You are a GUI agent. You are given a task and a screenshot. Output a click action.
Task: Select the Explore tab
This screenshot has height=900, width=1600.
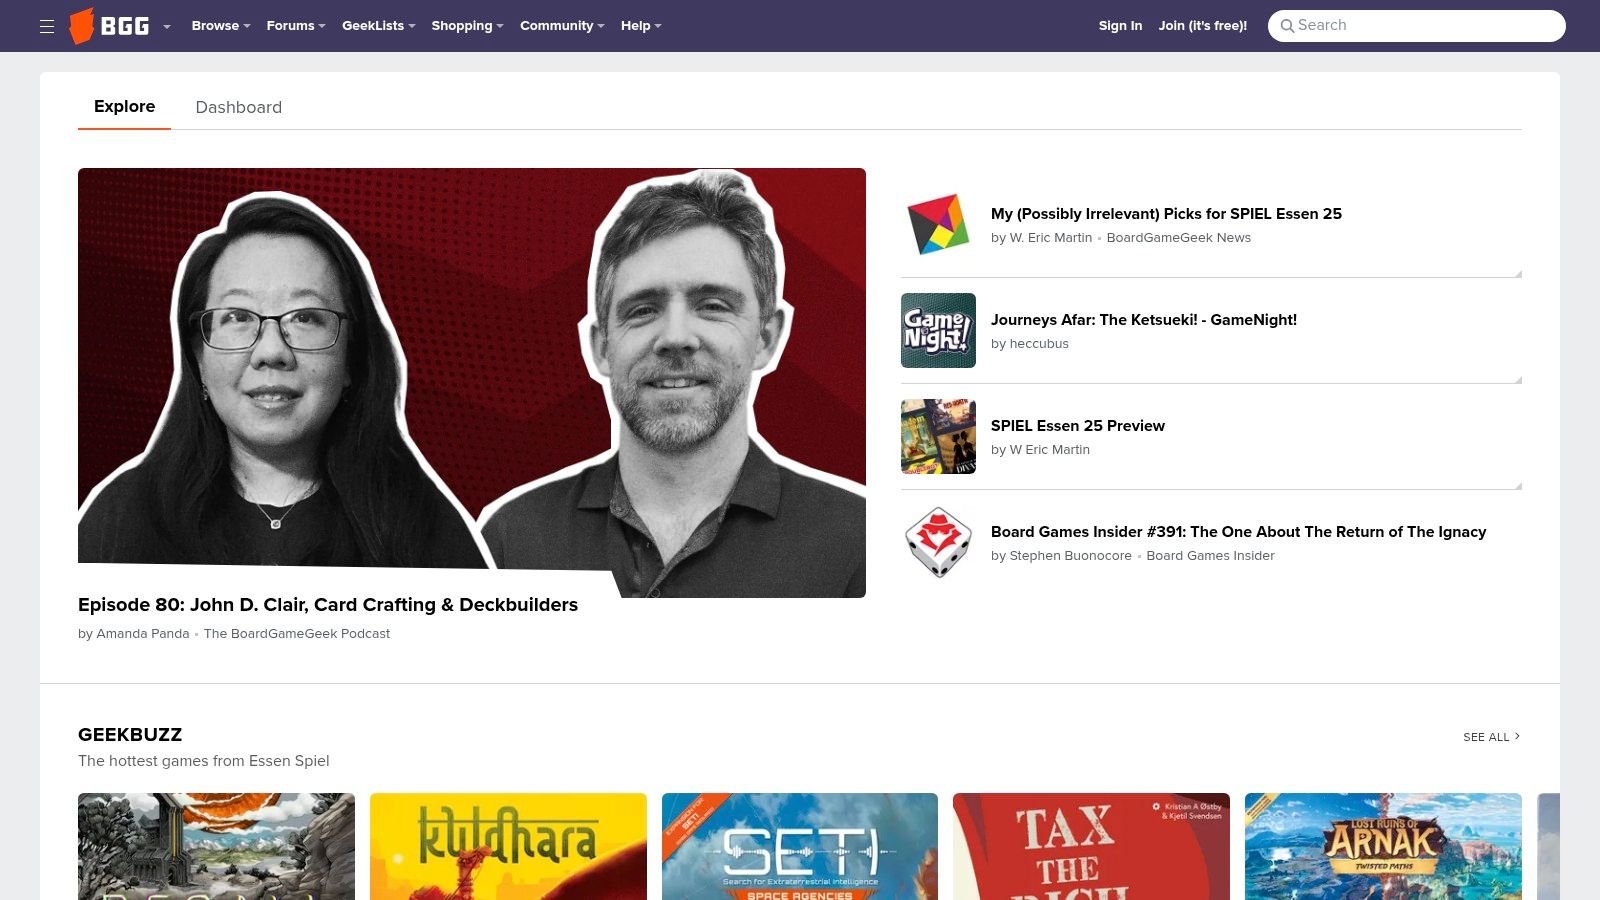[x=124, y=107]
